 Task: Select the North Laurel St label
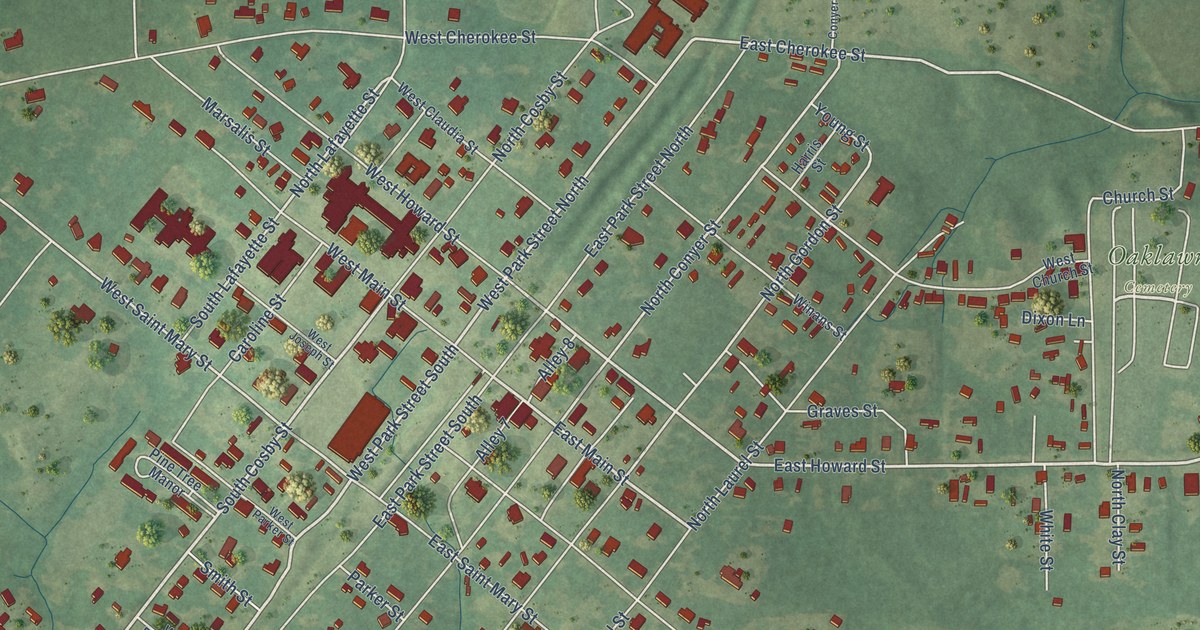tap(725, 485)
